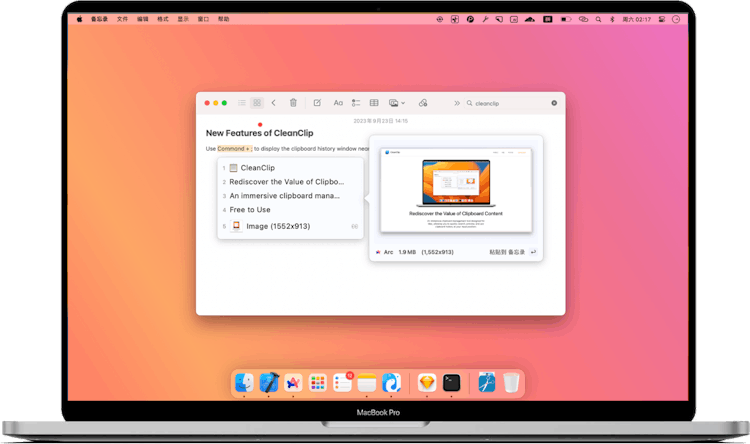Open Notes from the Dock
Screen dimensions: 750x444
click(367, 383)
